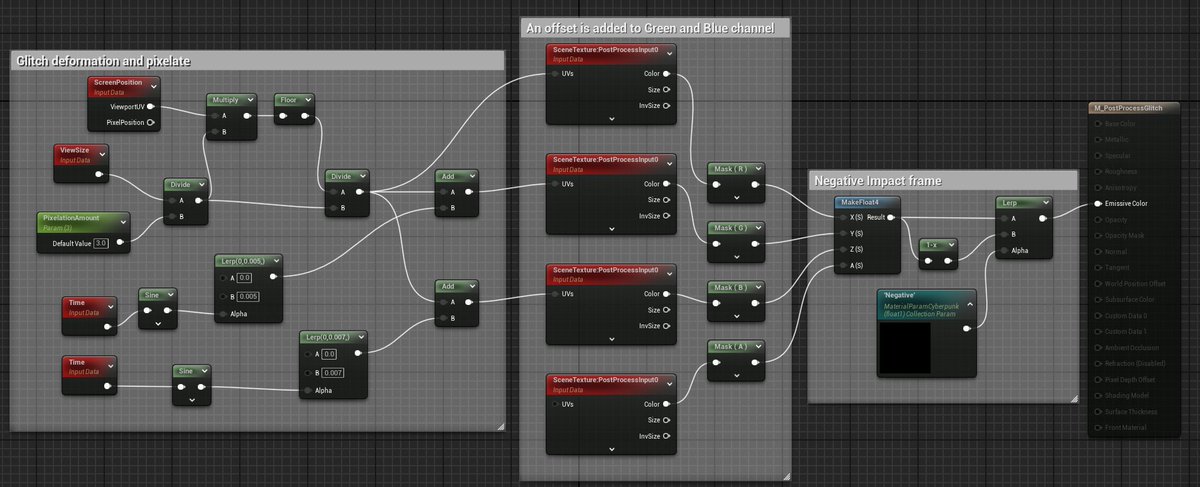The width and height of the screenshot is (1200, 487).
Task: Click the 'Negative' collection param output pin
Action: pyautogui.click(x=966, y=326)
